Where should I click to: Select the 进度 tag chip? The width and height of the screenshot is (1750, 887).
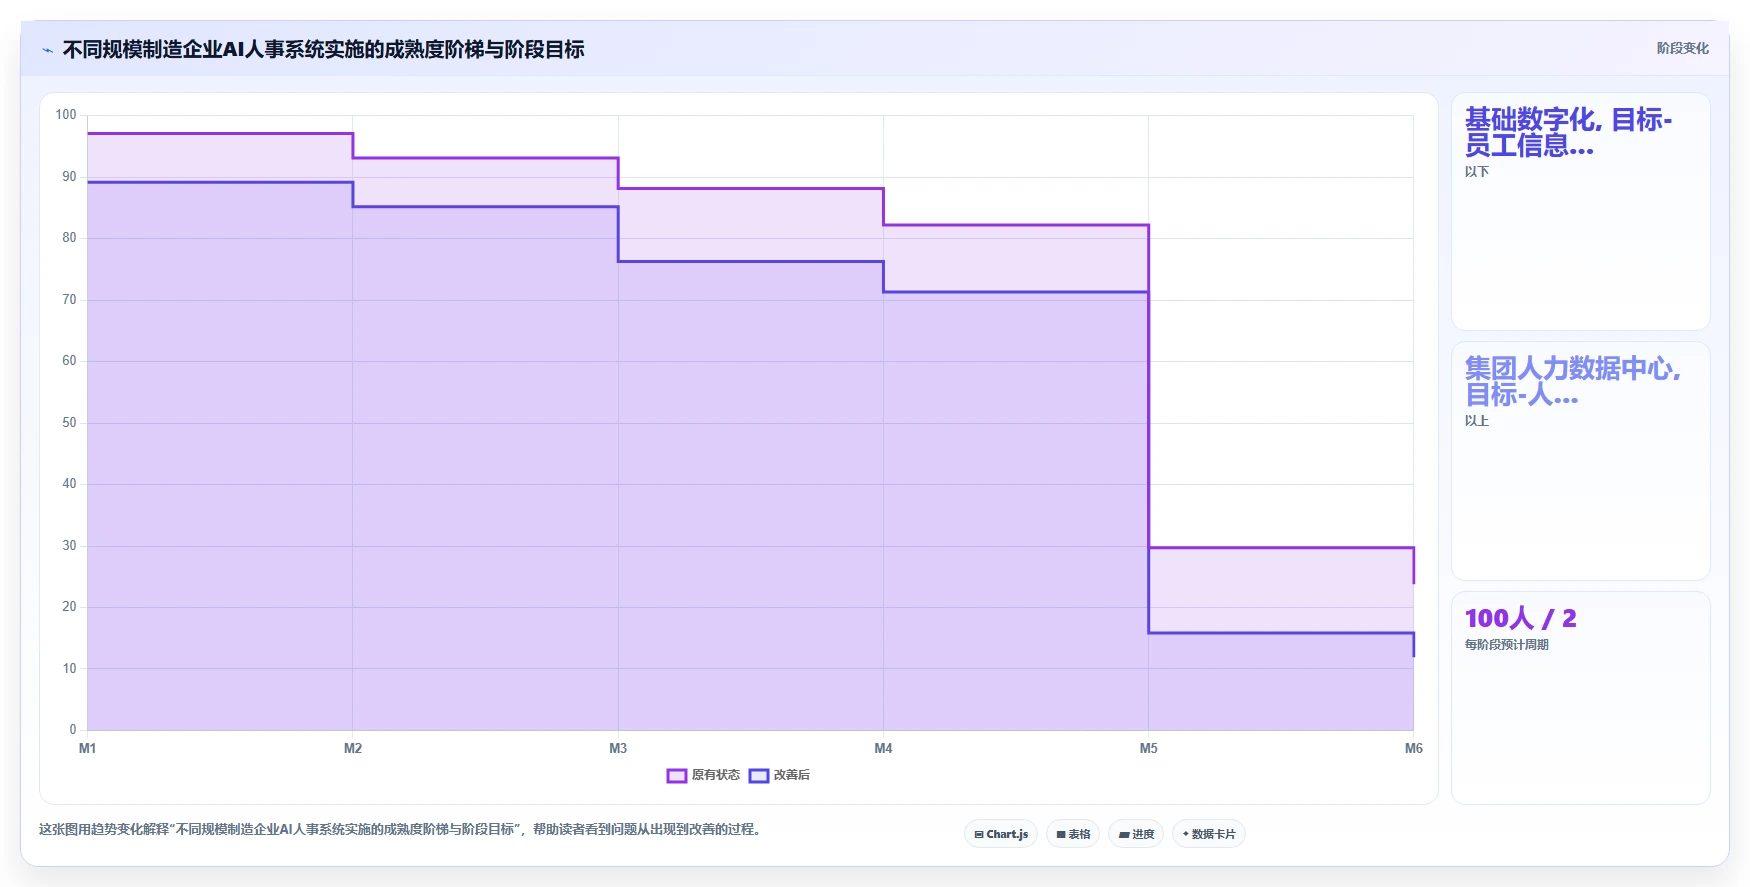(x=1136, y=834)
